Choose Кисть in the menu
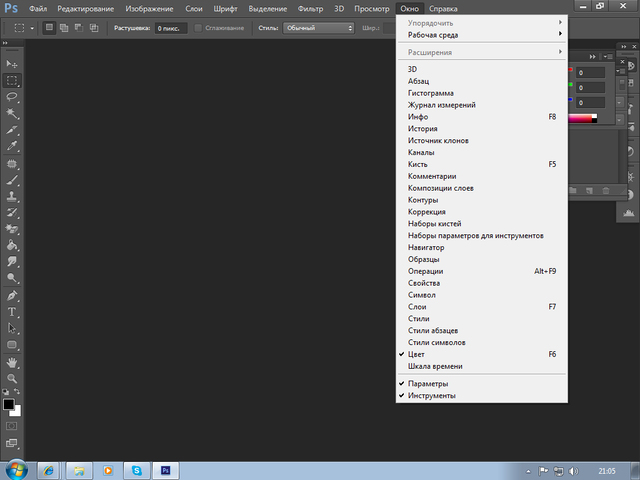The width and height of the screenshot is (640, 480). pyautogui.click(x=482, y=164)
